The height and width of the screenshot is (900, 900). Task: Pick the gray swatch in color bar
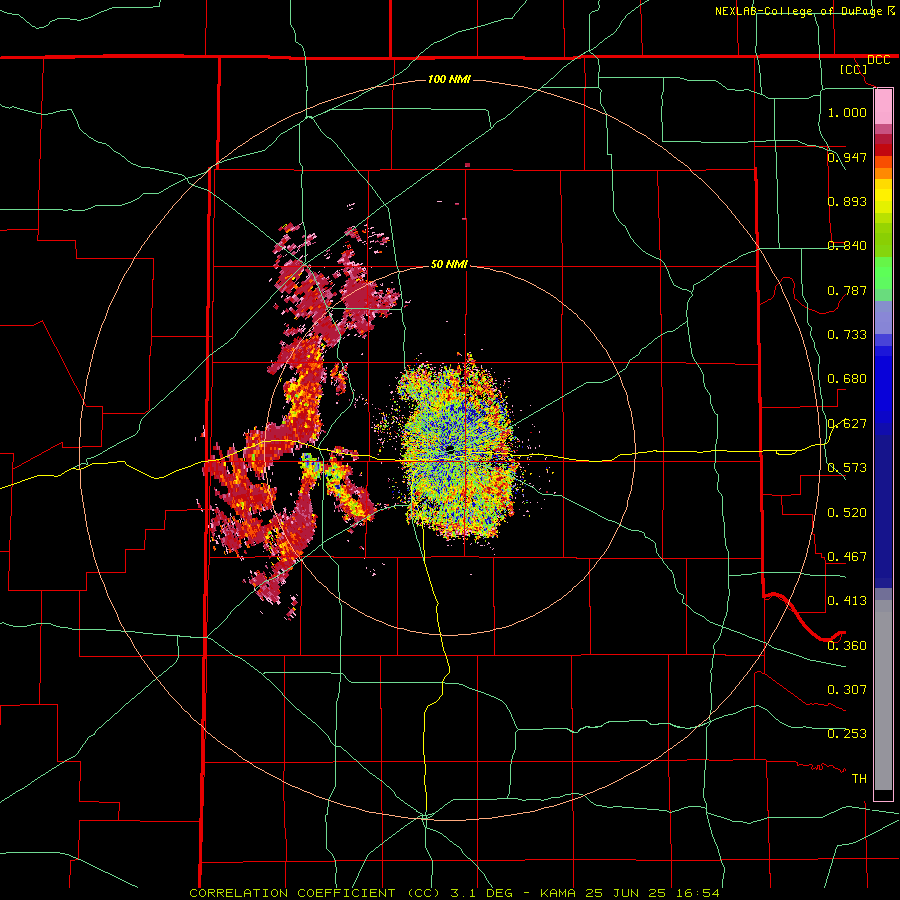pos(883,695)
